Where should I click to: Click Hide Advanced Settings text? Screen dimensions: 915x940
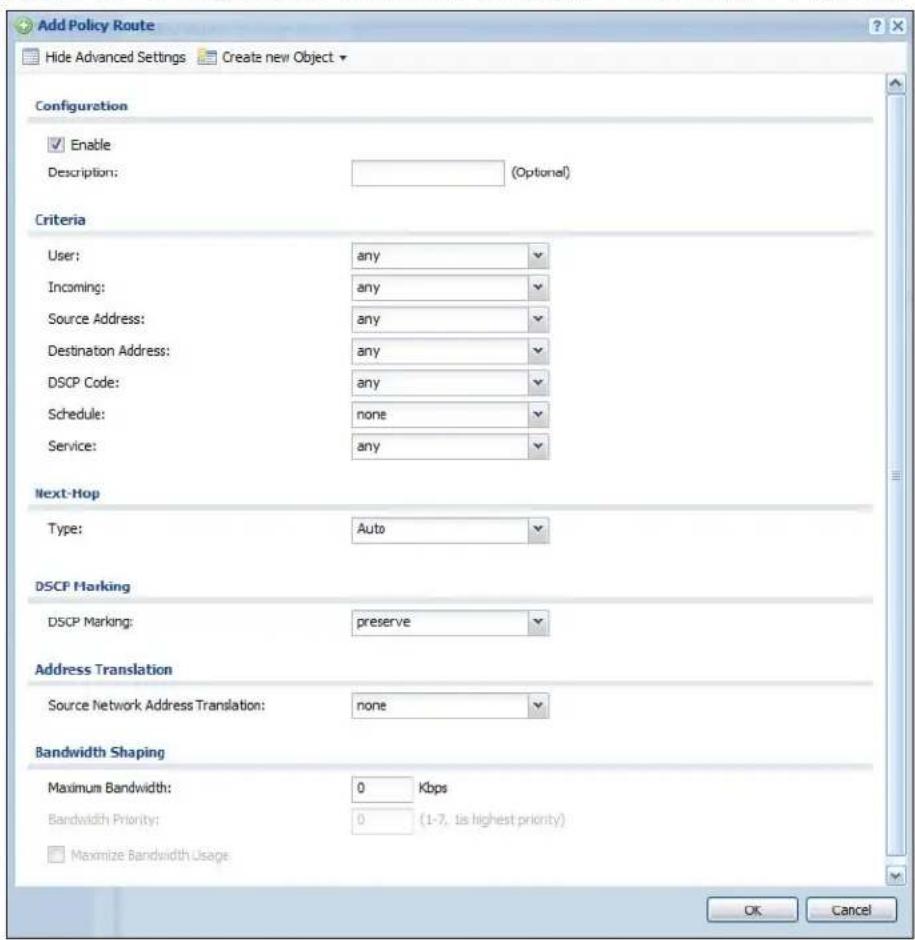115,57
